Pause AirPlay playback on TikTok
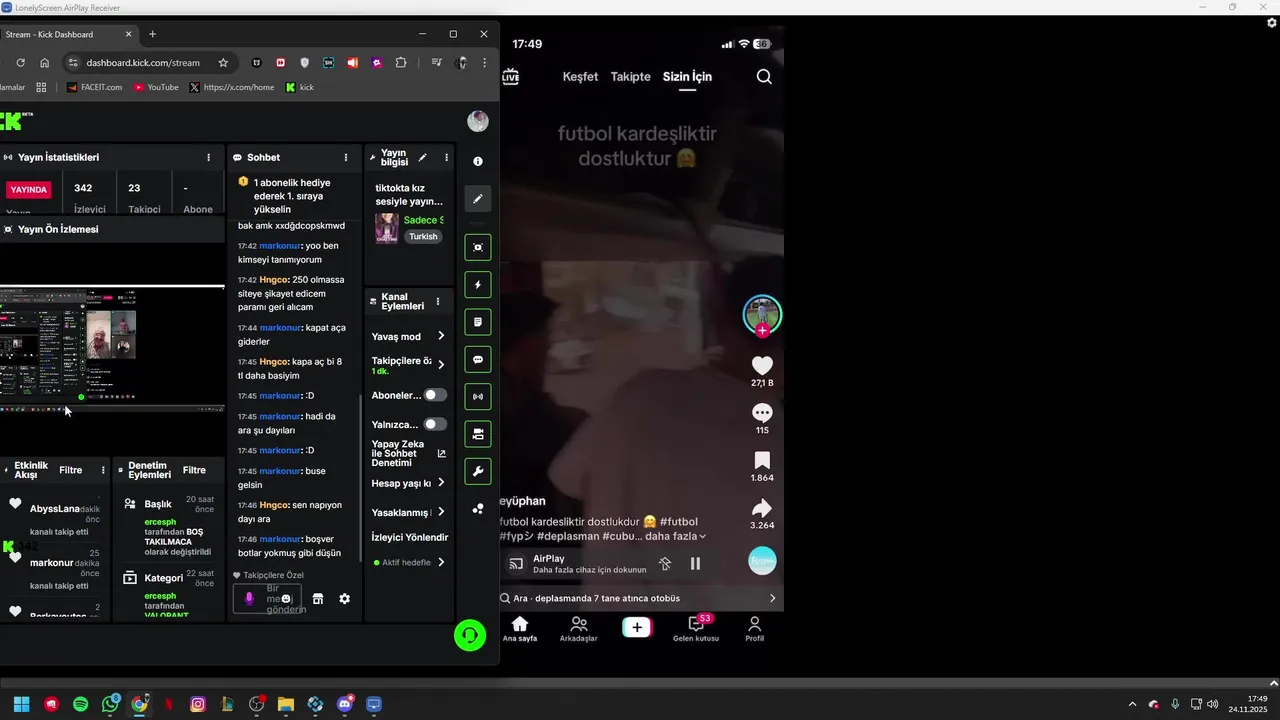Image resolution: width=1280 pixels, height=720 pixels. (695, 564)
